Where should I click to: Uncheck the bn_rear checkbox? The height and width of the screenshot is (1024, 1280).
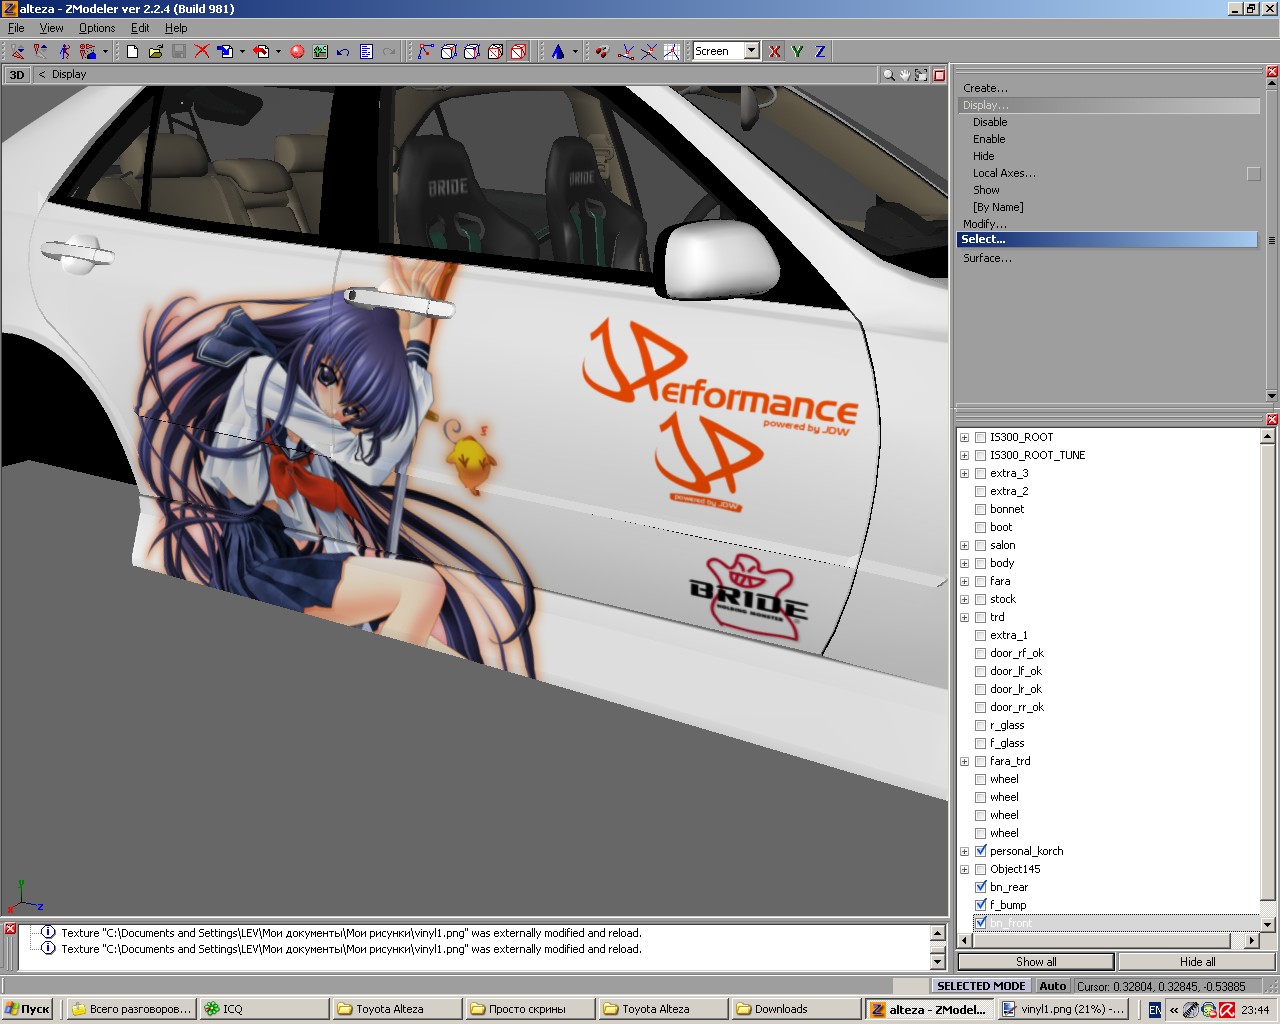(980, 887)
